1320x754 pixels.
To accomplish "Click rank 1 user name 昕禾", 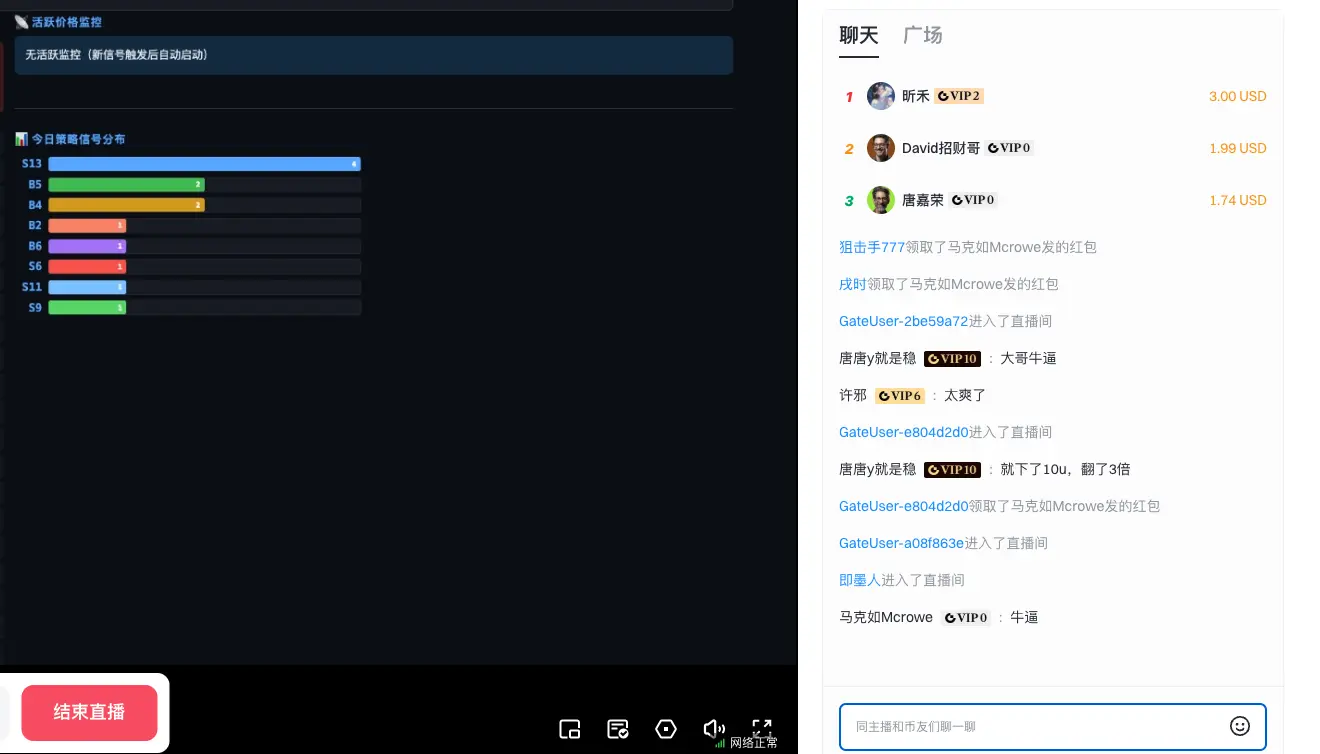I will pos(916,96).
